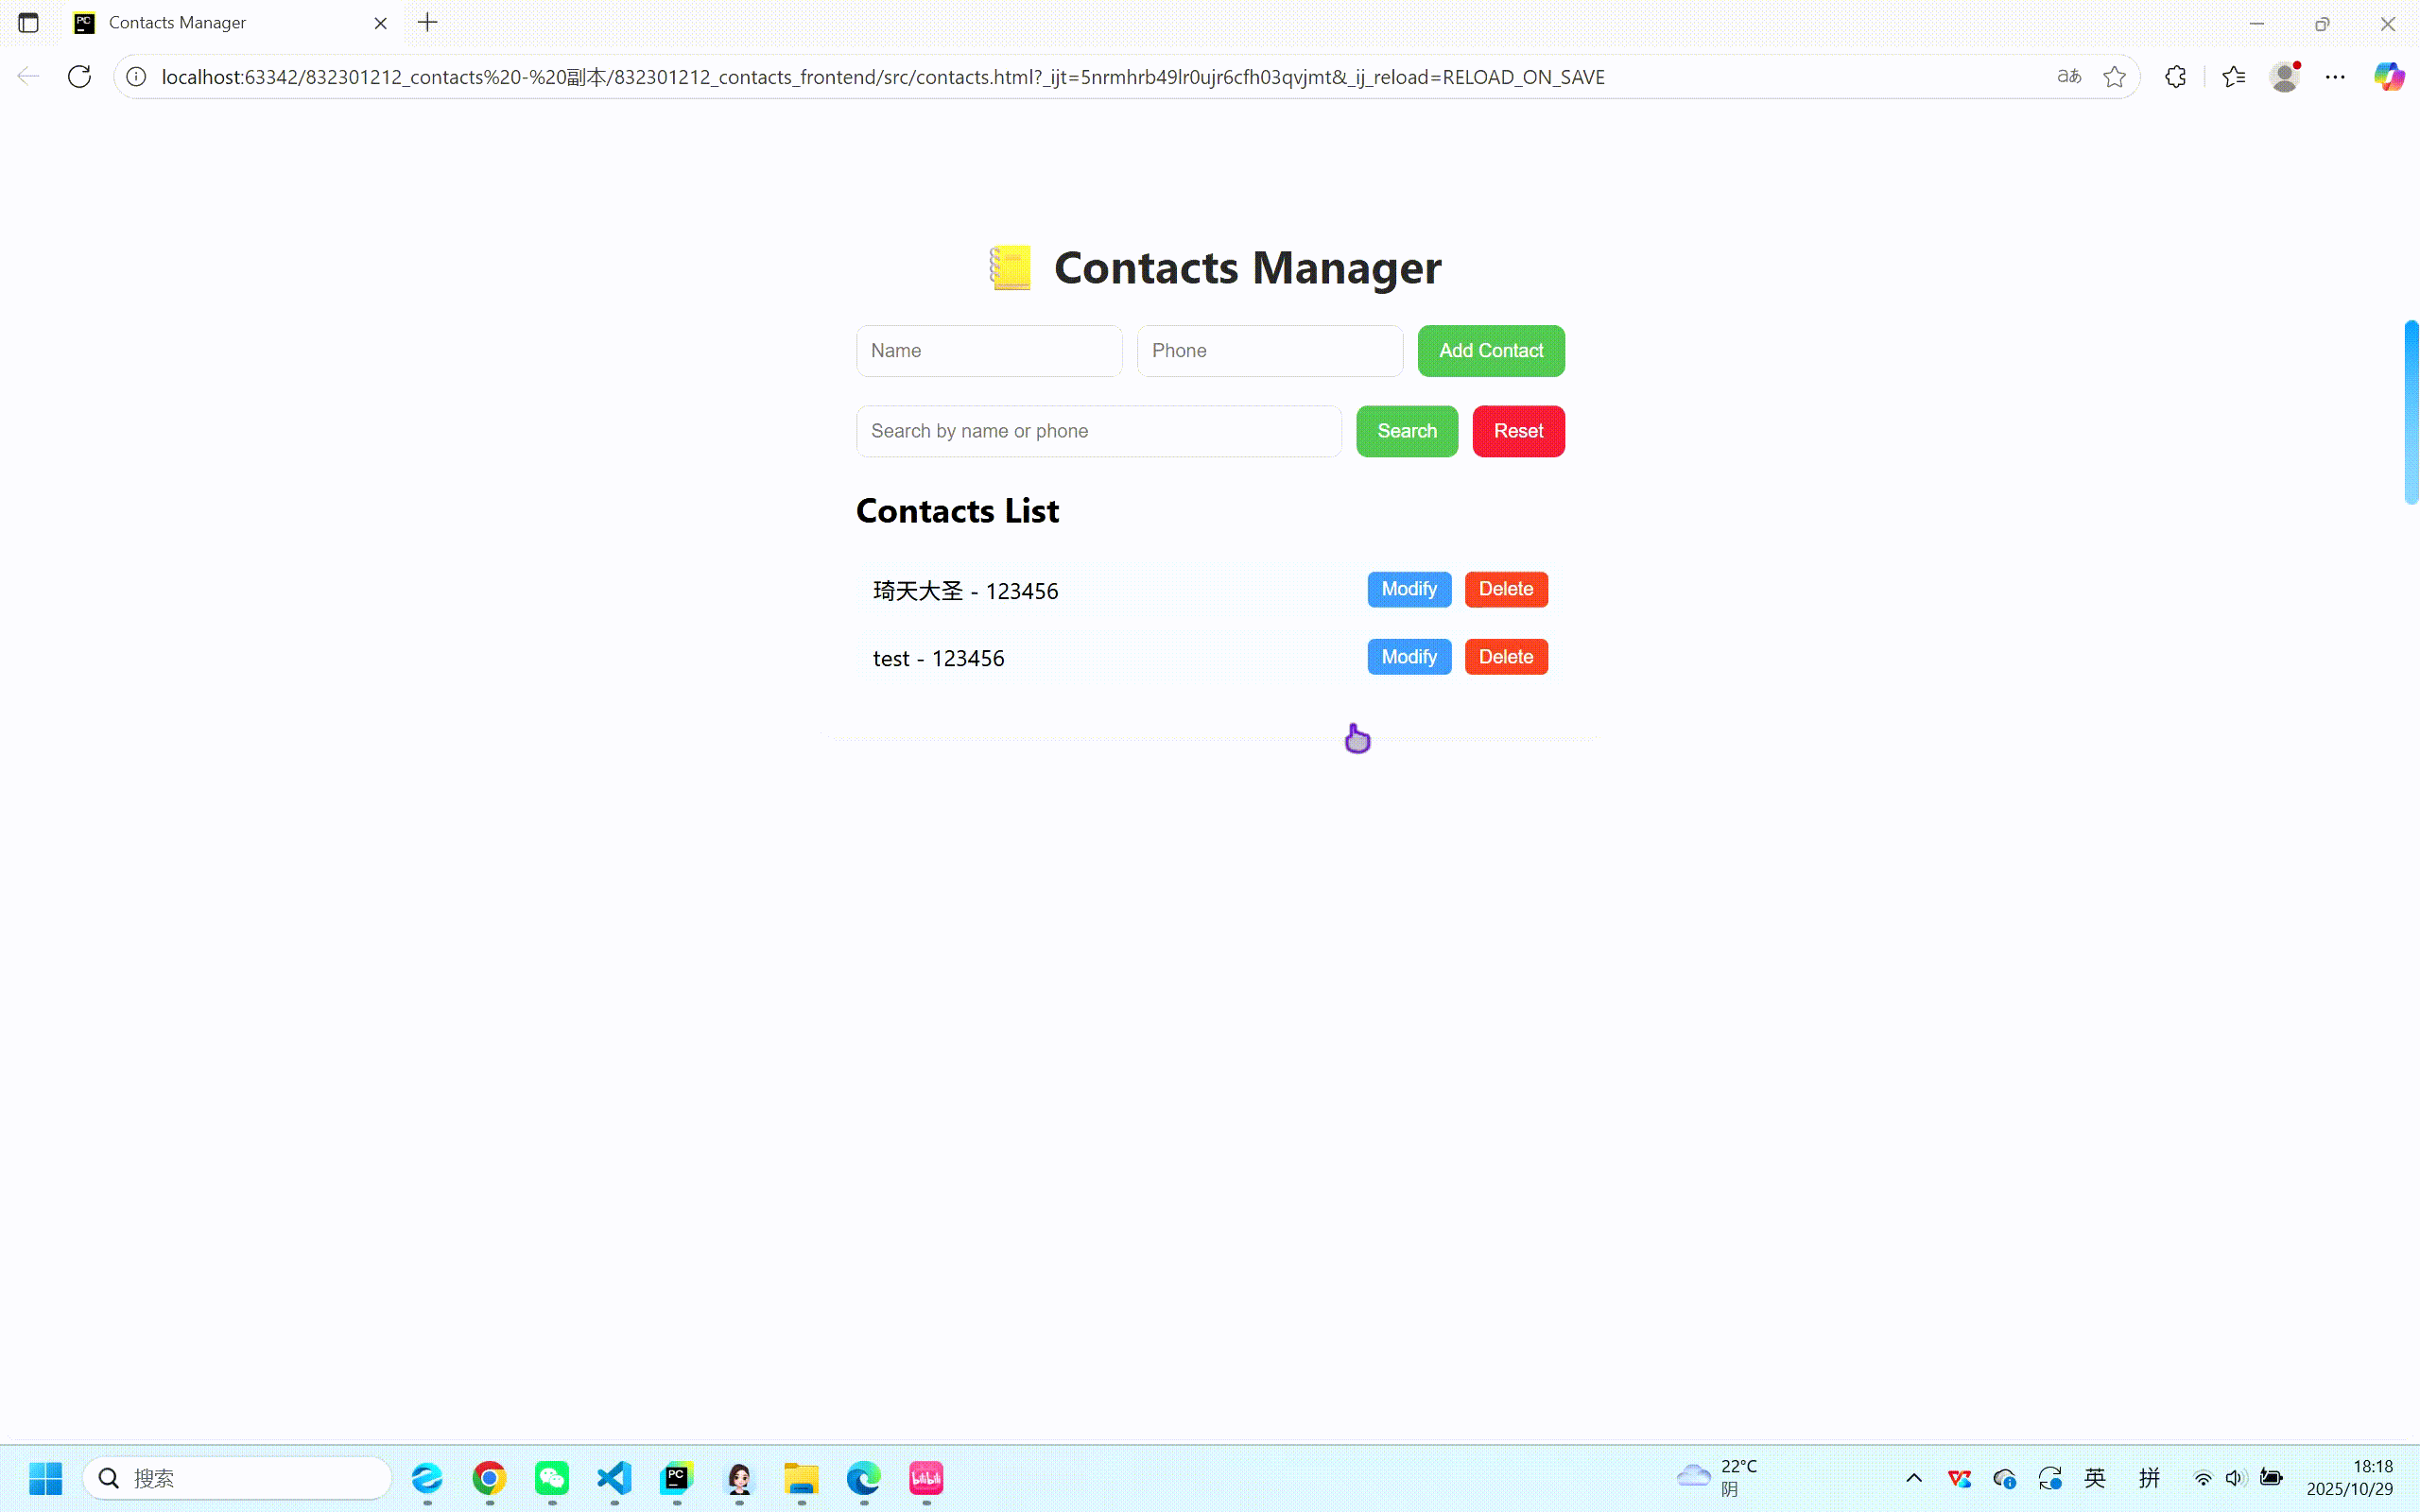Focus the Search by name or phone field
The width and height of the screenshot is (2420, 1512).
click(x=1098, y=431)
